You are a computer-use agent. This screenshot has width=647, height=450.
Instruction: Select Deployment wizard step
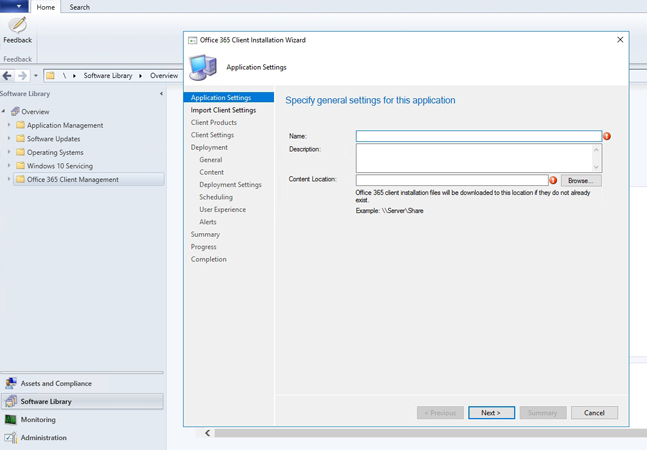[209, 147]
